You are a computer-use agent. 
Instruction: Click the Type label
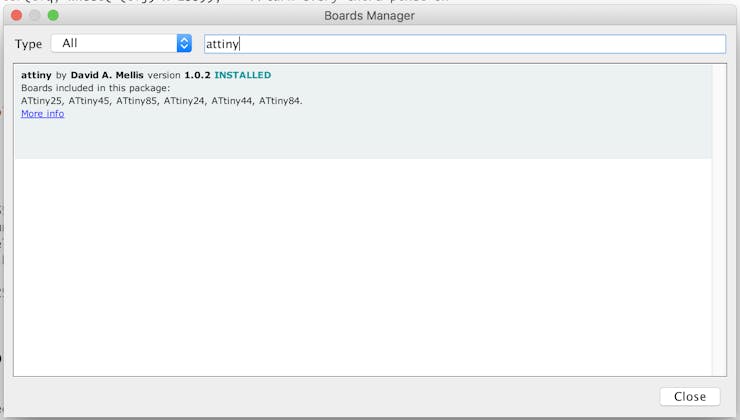[x=28, y=44]
